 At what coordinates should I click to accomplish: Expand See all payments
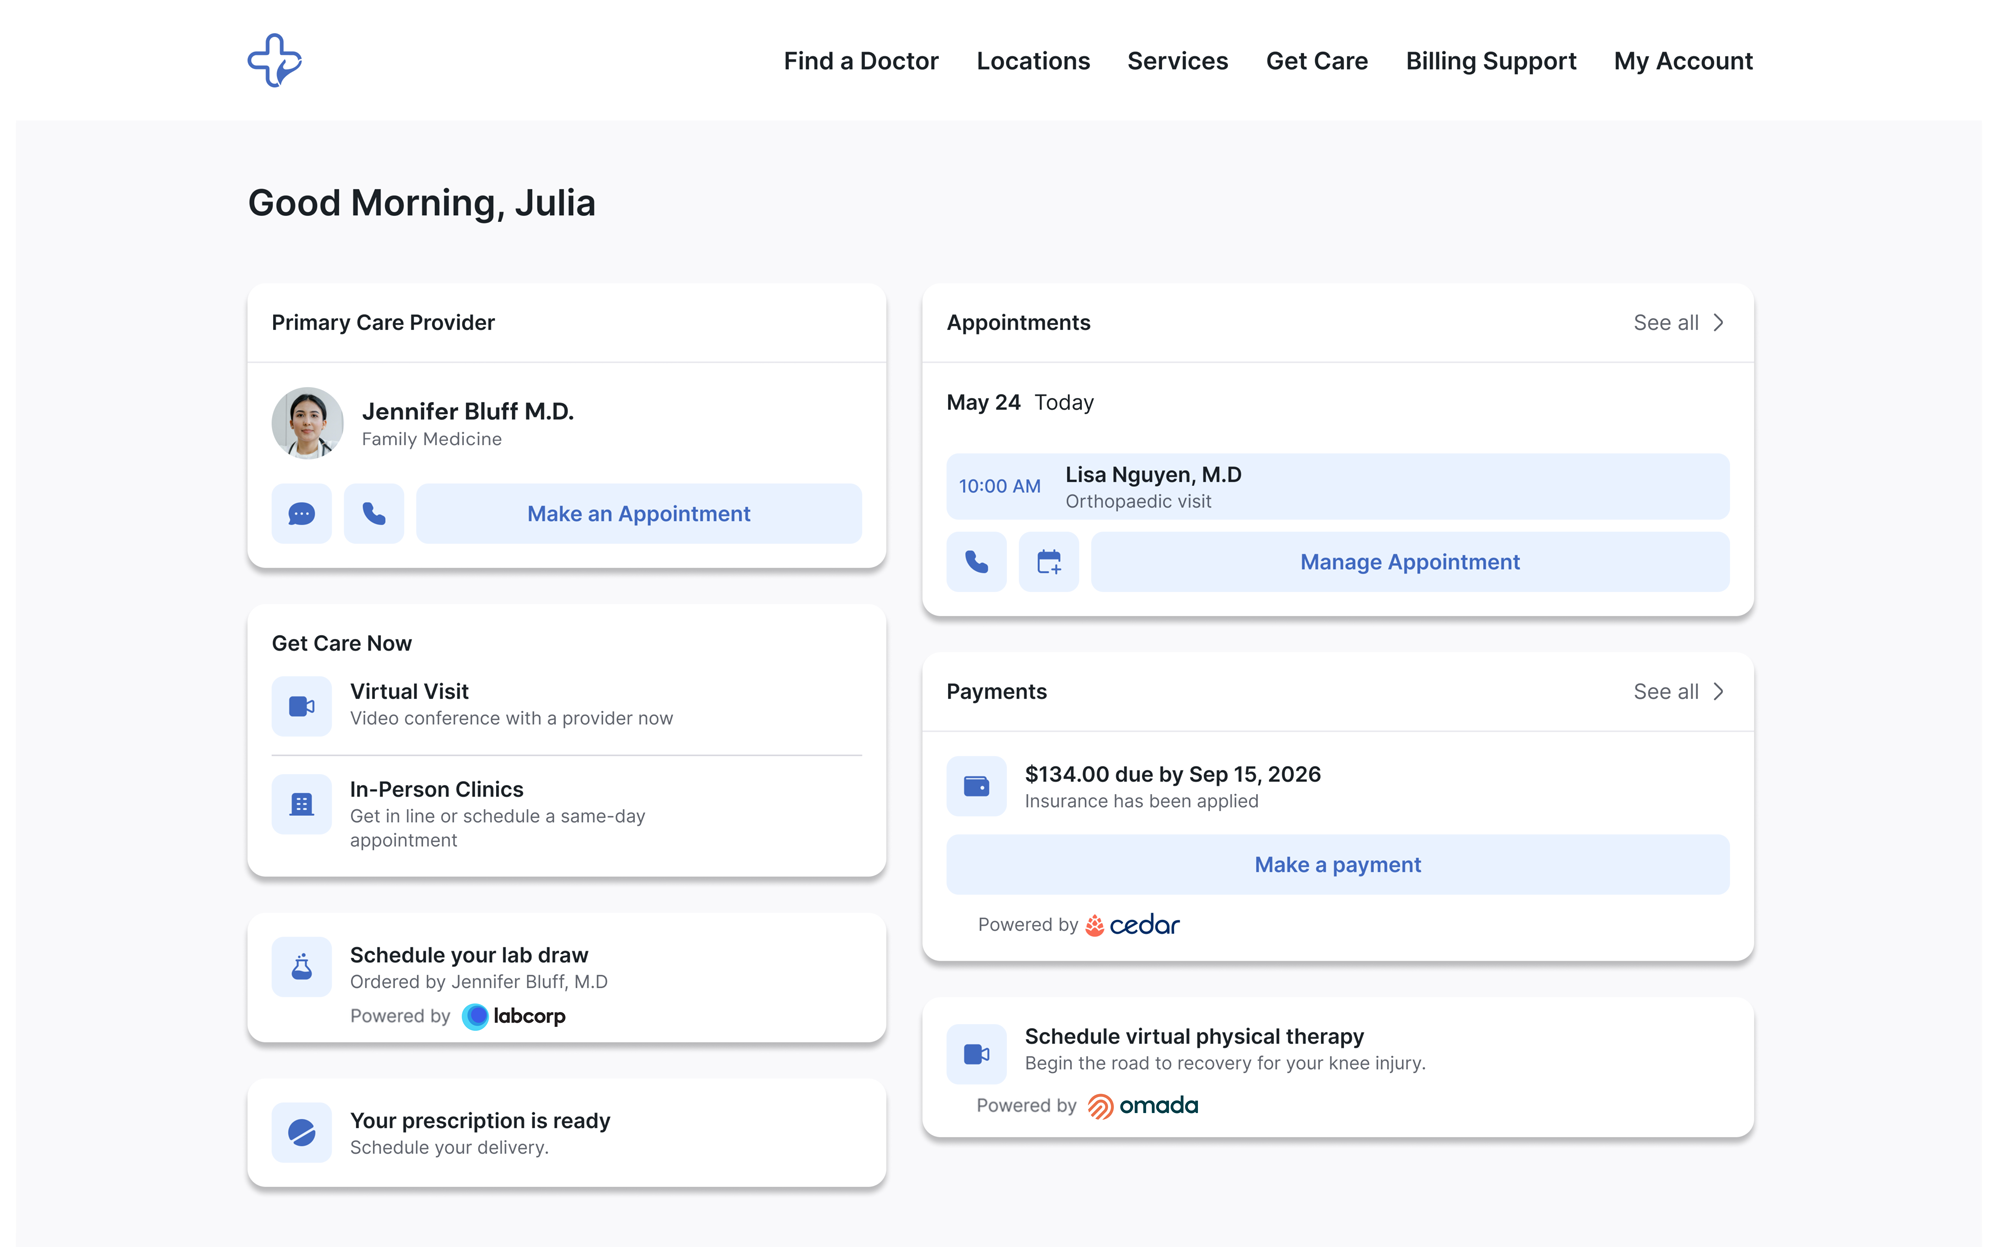[x=1678, y=691]
